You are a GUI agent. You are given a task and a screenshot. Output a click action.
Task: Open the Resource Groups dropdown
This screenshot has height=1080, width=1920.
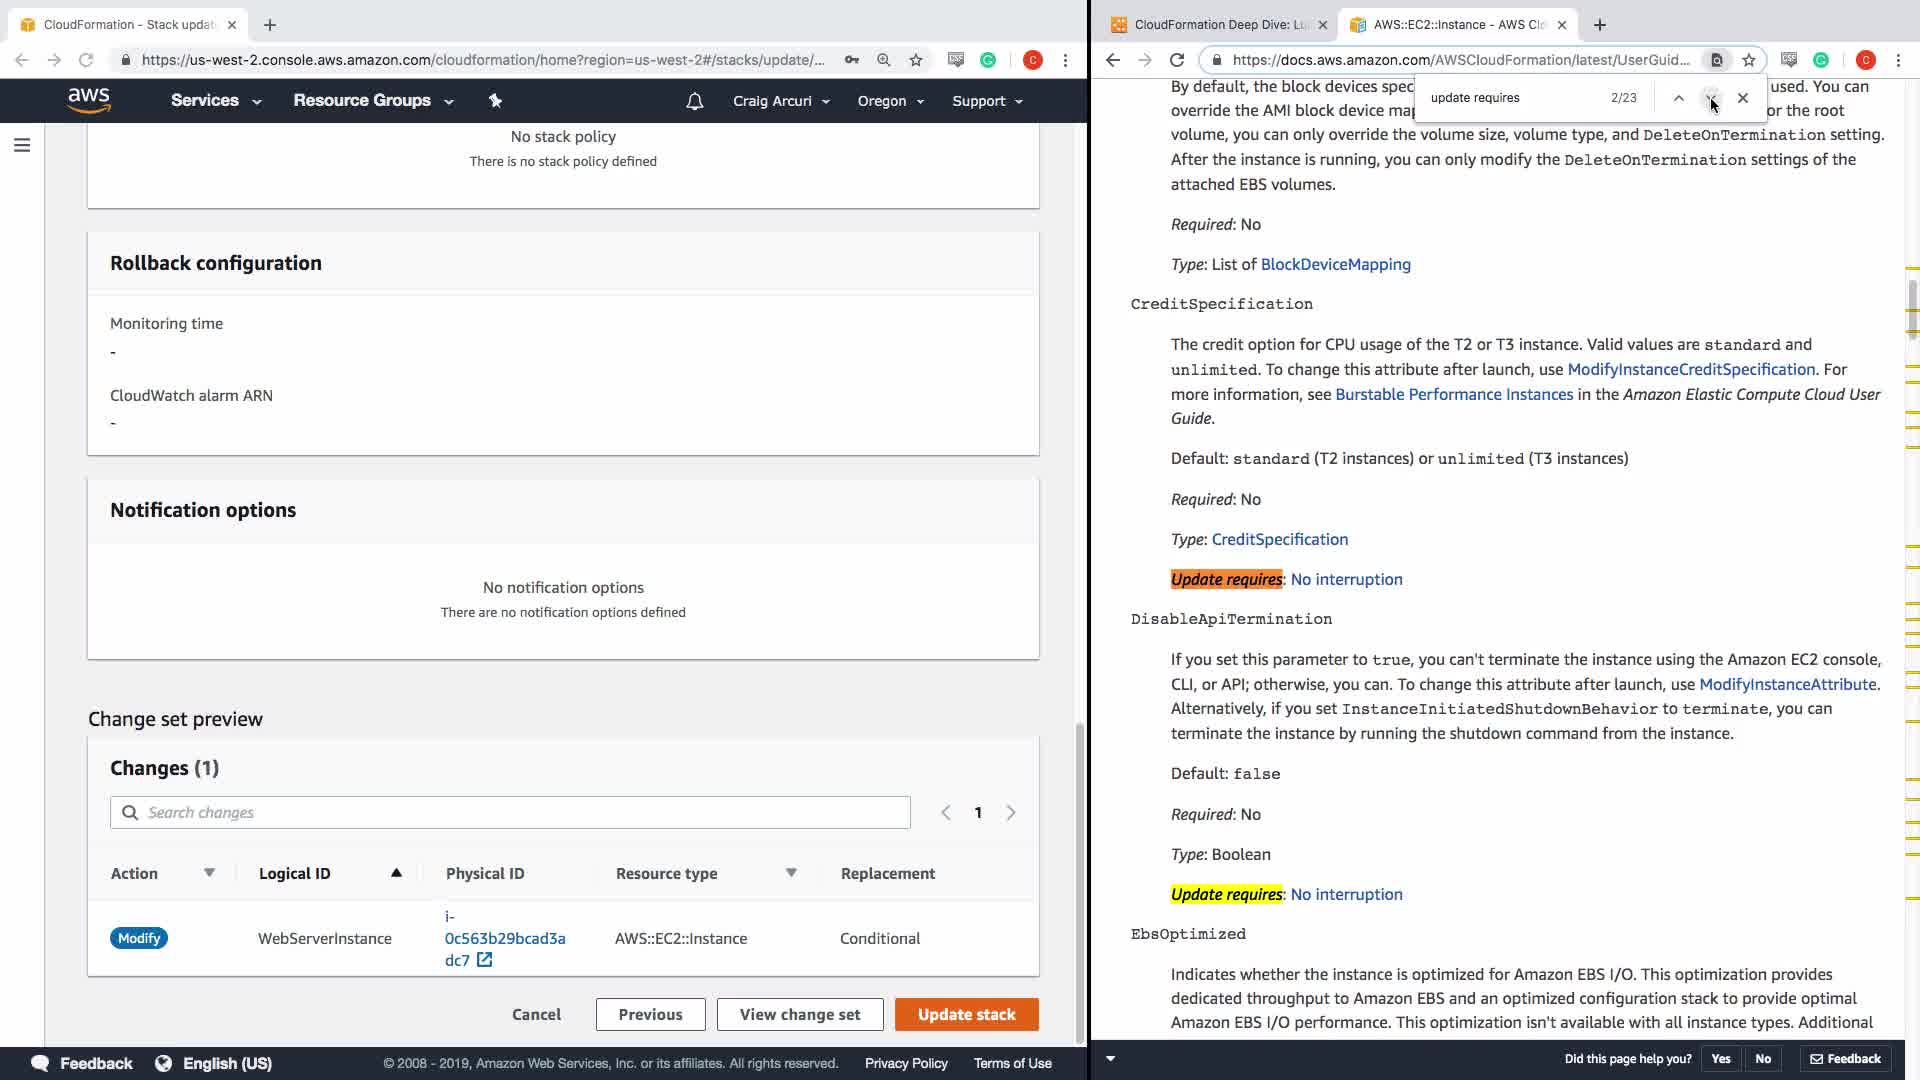[x=372, y=101]
